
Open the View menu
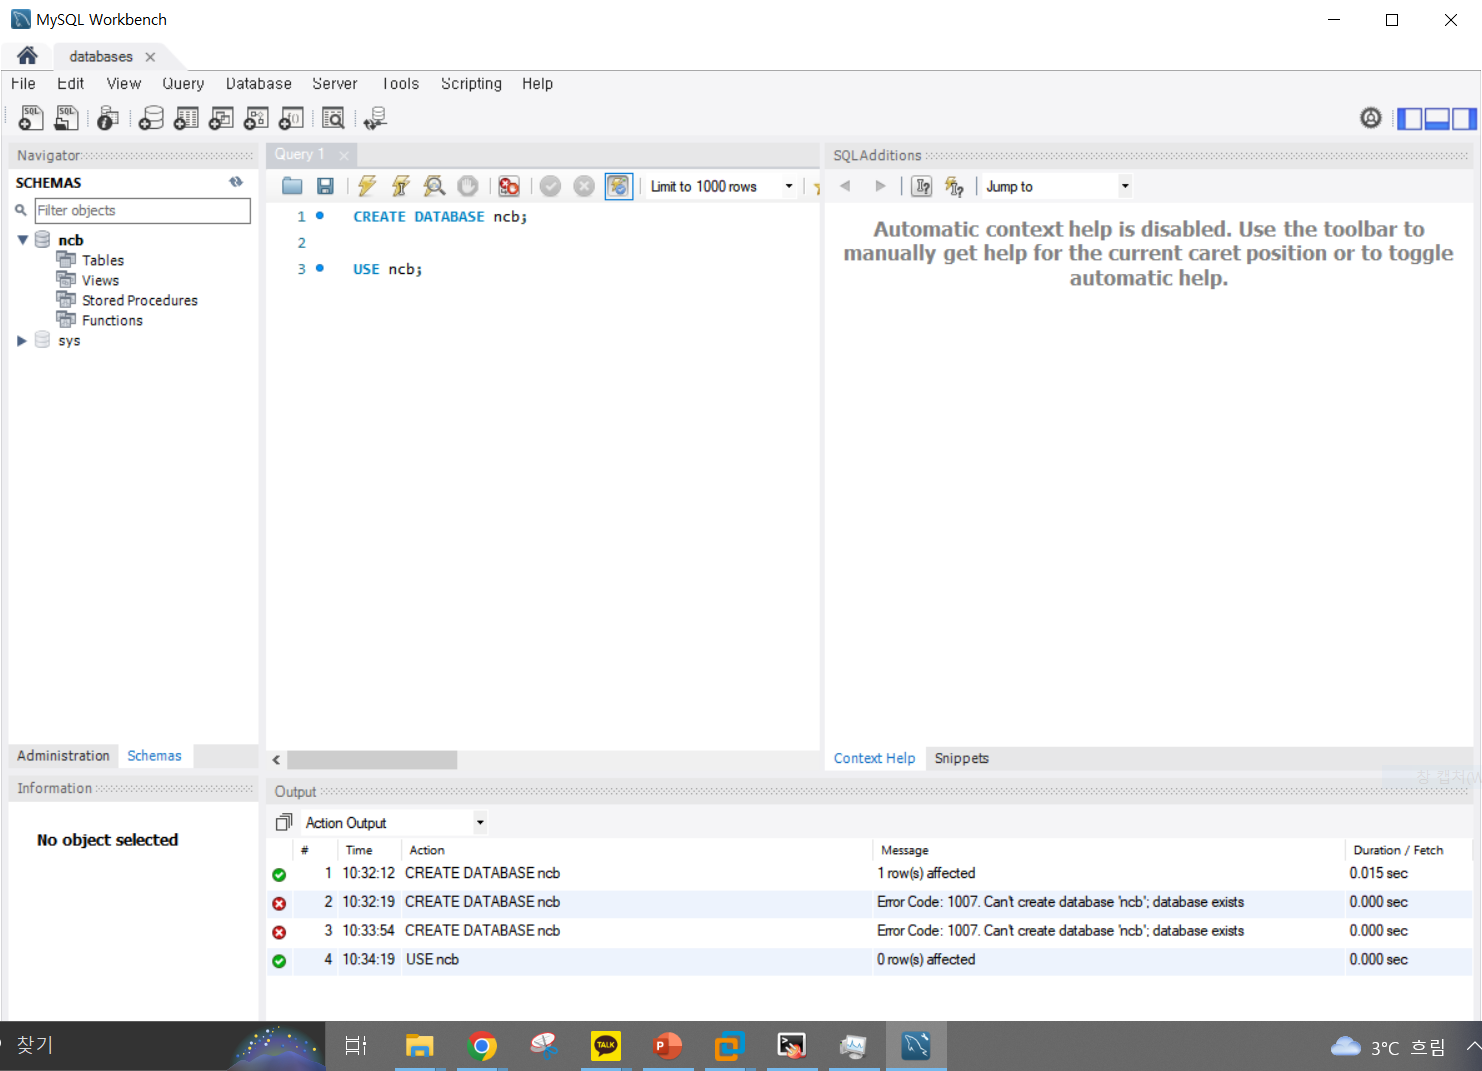coord(124,84)
